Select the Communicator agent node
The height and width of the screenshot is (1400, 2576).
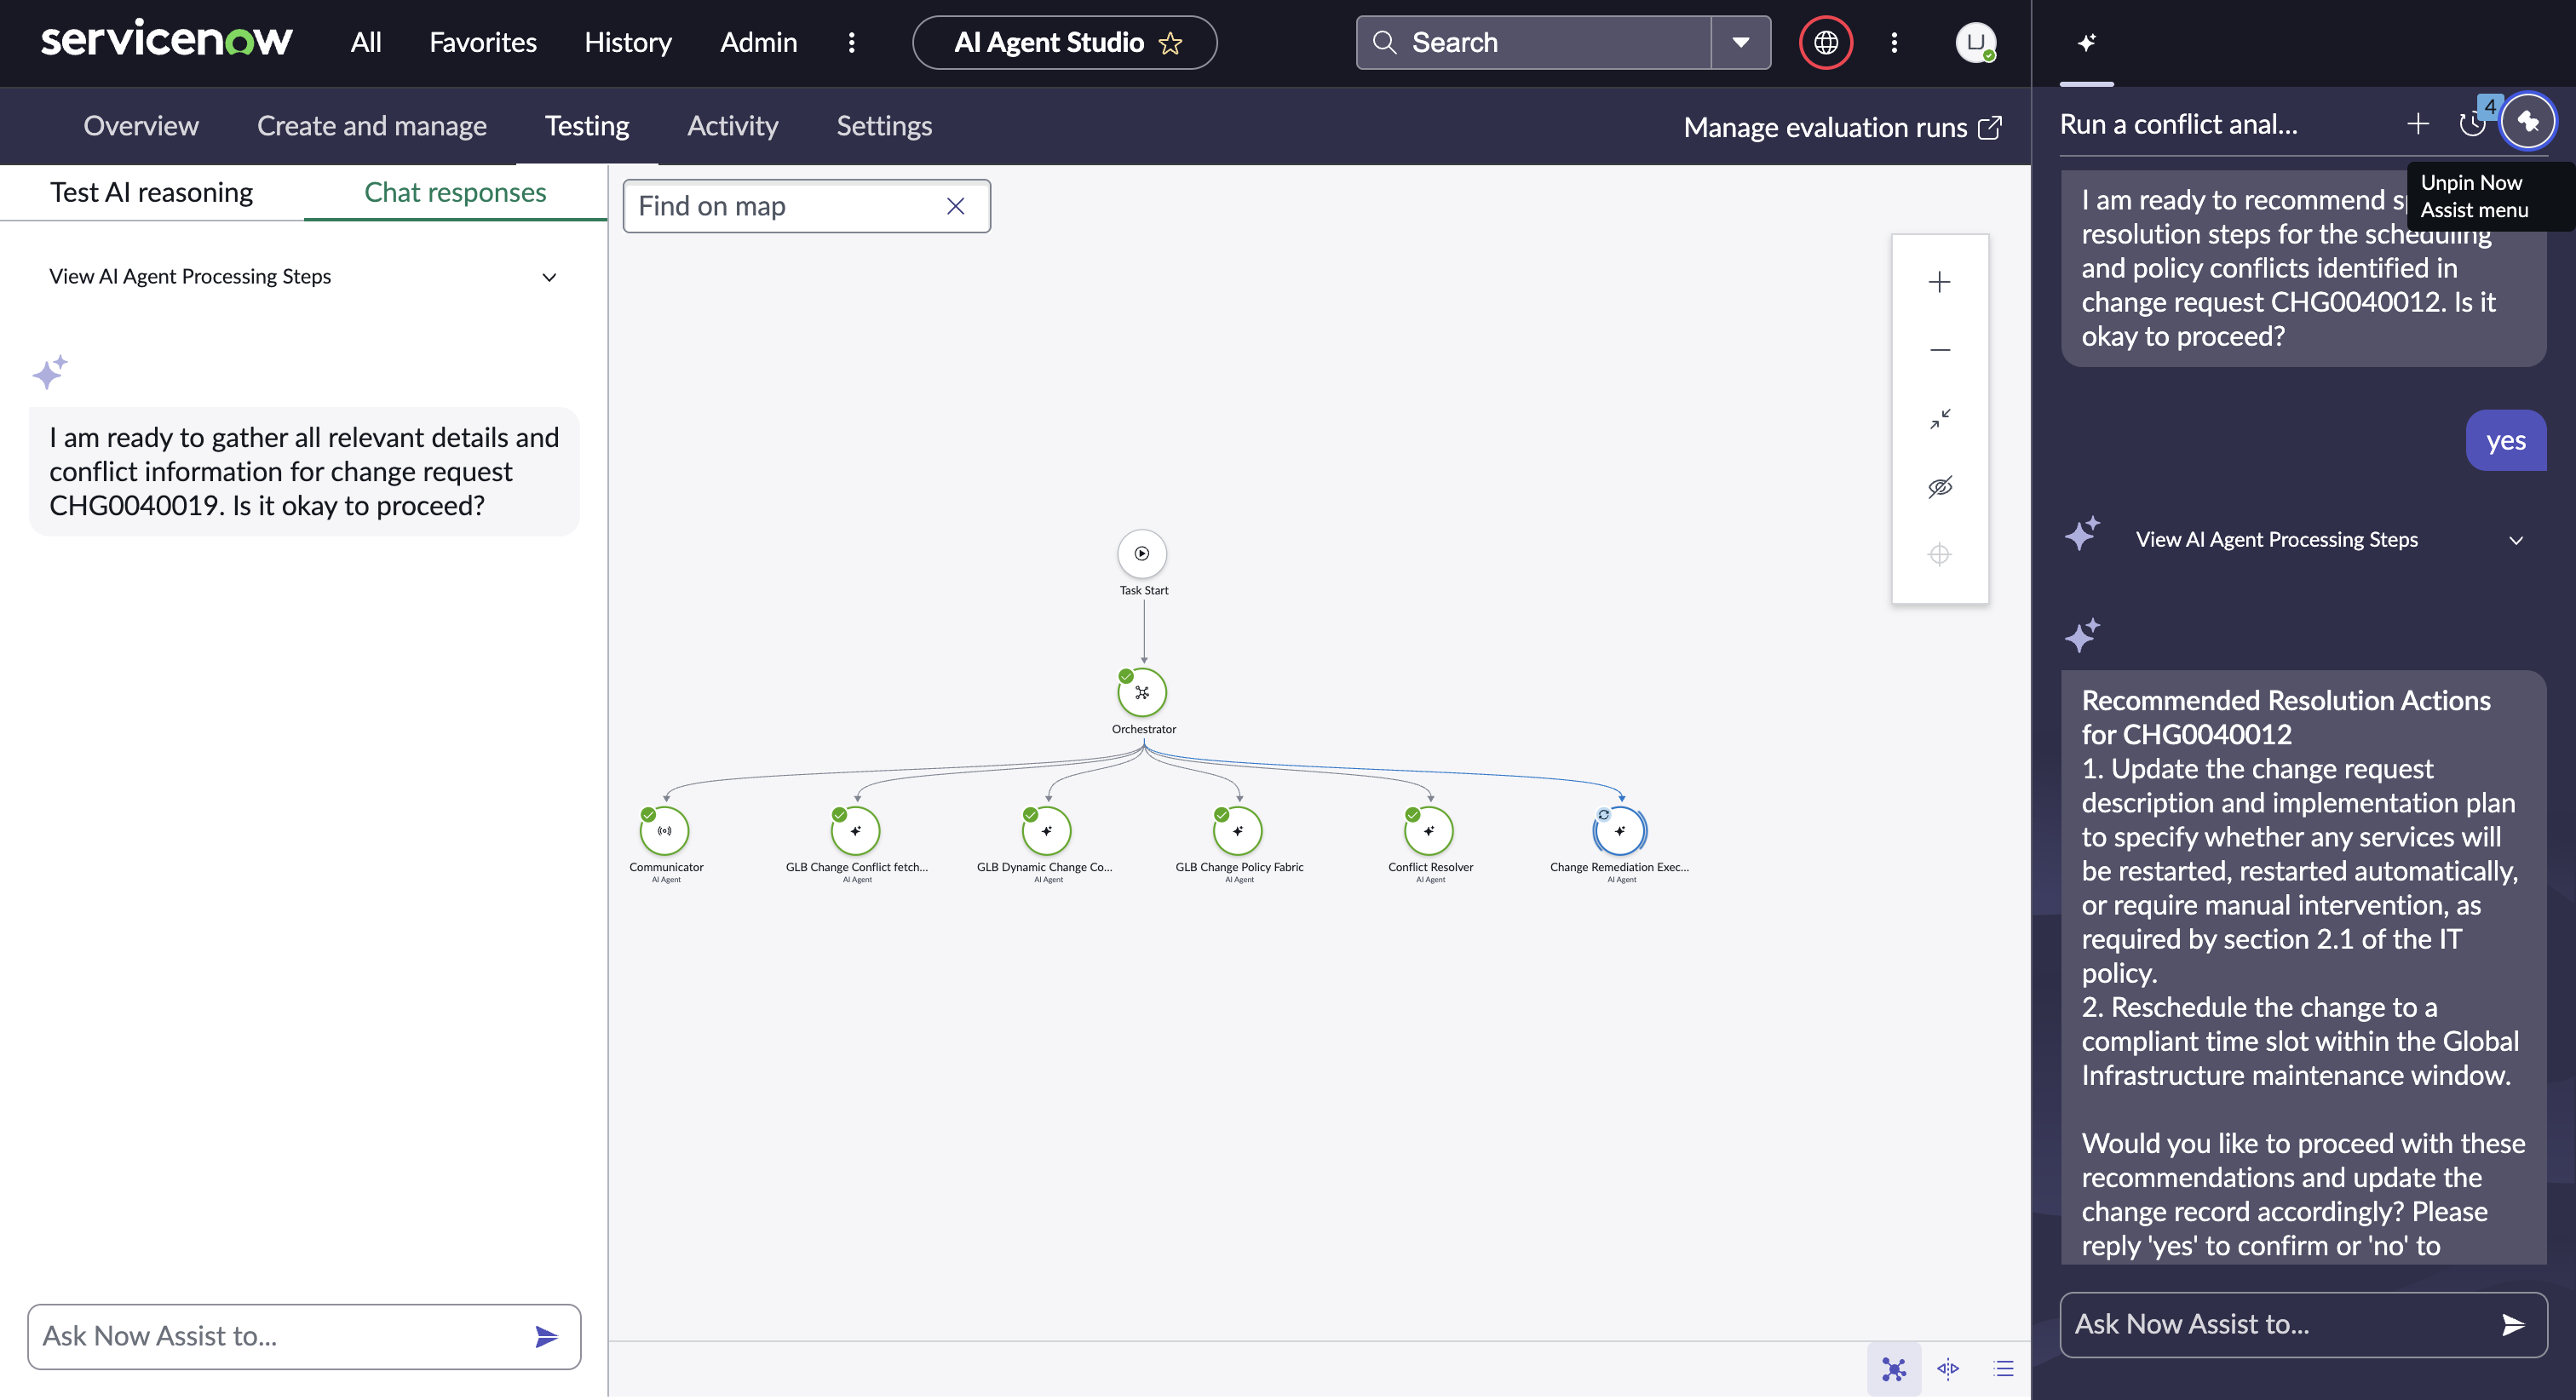(664, 830)
